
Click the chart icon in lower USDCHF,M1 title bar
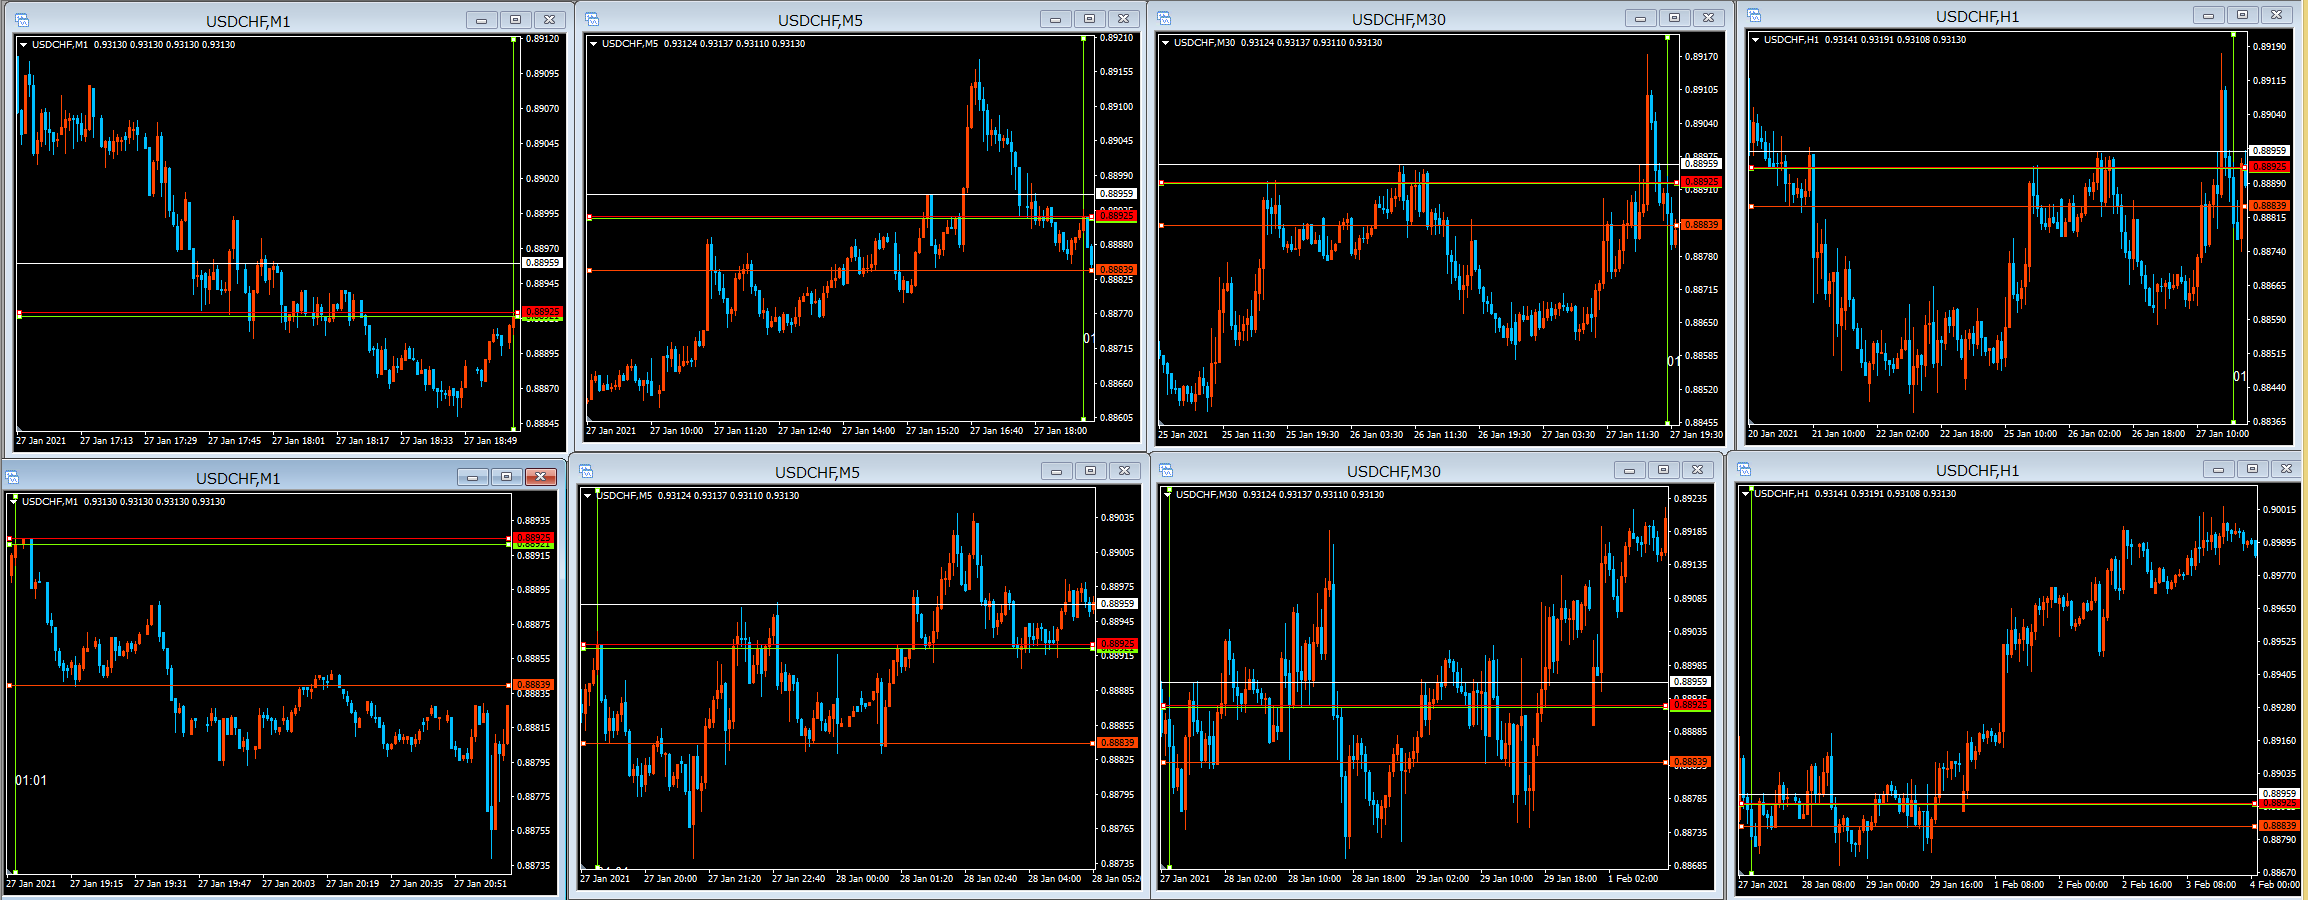[x=12, y=477]
